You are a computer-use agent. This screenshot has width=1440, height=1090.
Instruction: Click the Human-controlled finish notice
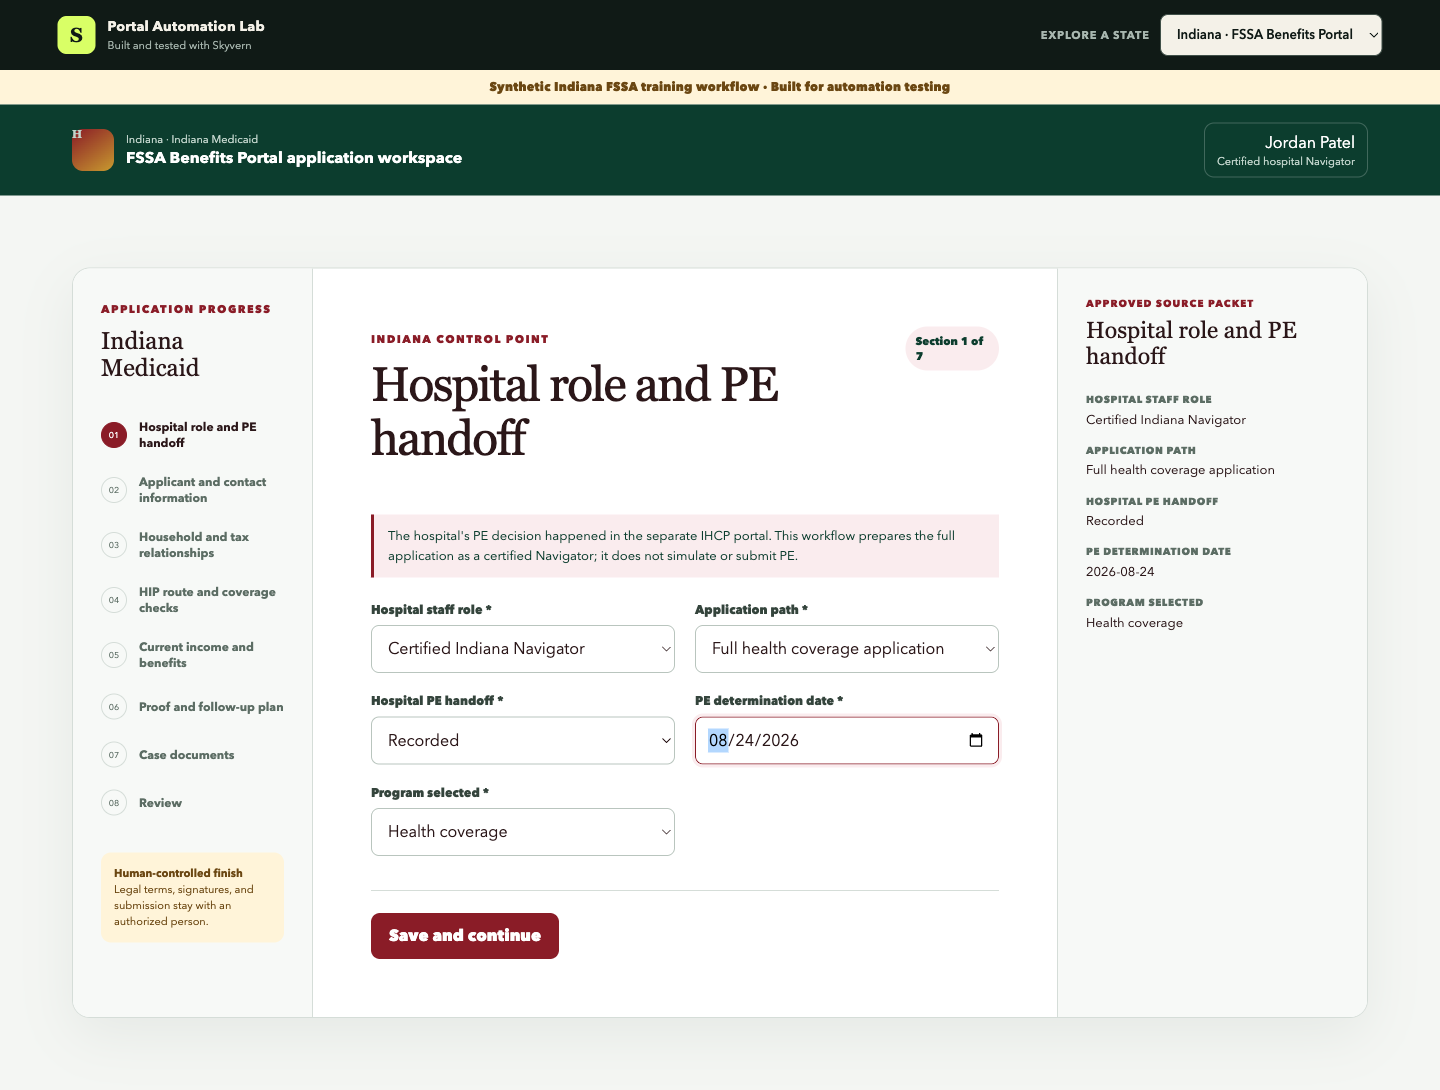click(192, 897)
